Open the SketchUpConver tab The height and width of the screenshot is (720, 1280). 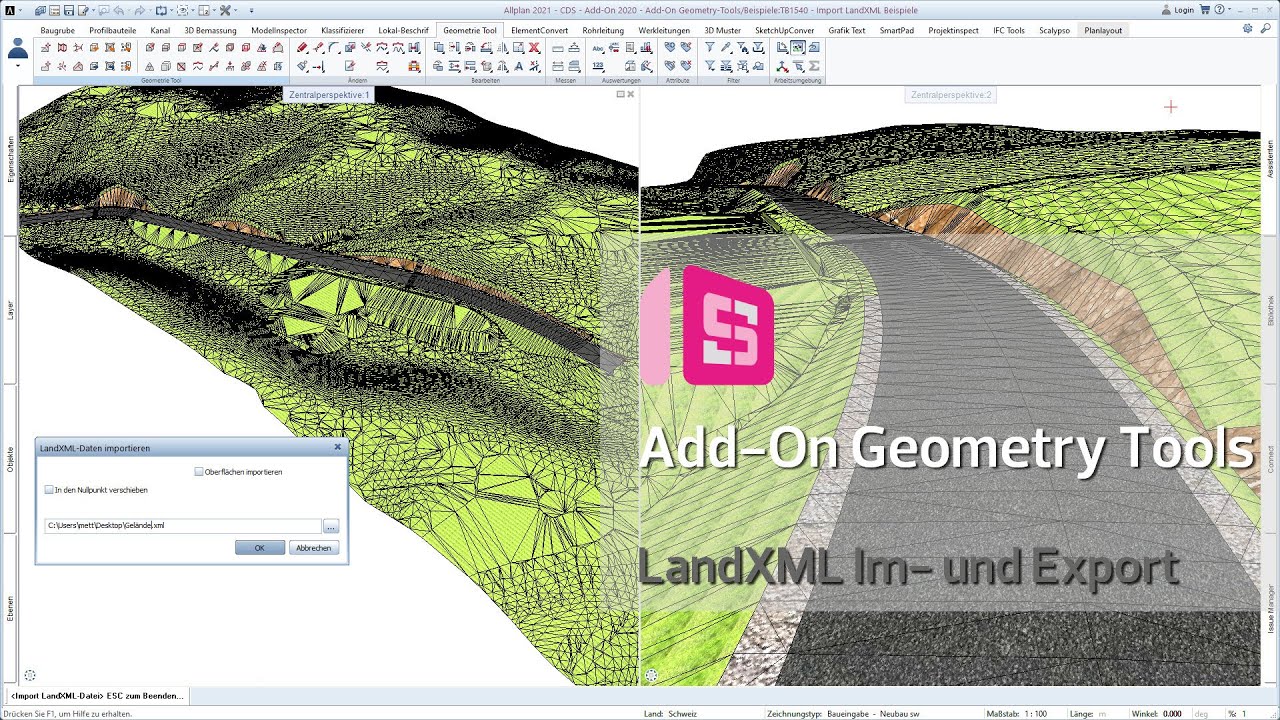coord(784,30)
